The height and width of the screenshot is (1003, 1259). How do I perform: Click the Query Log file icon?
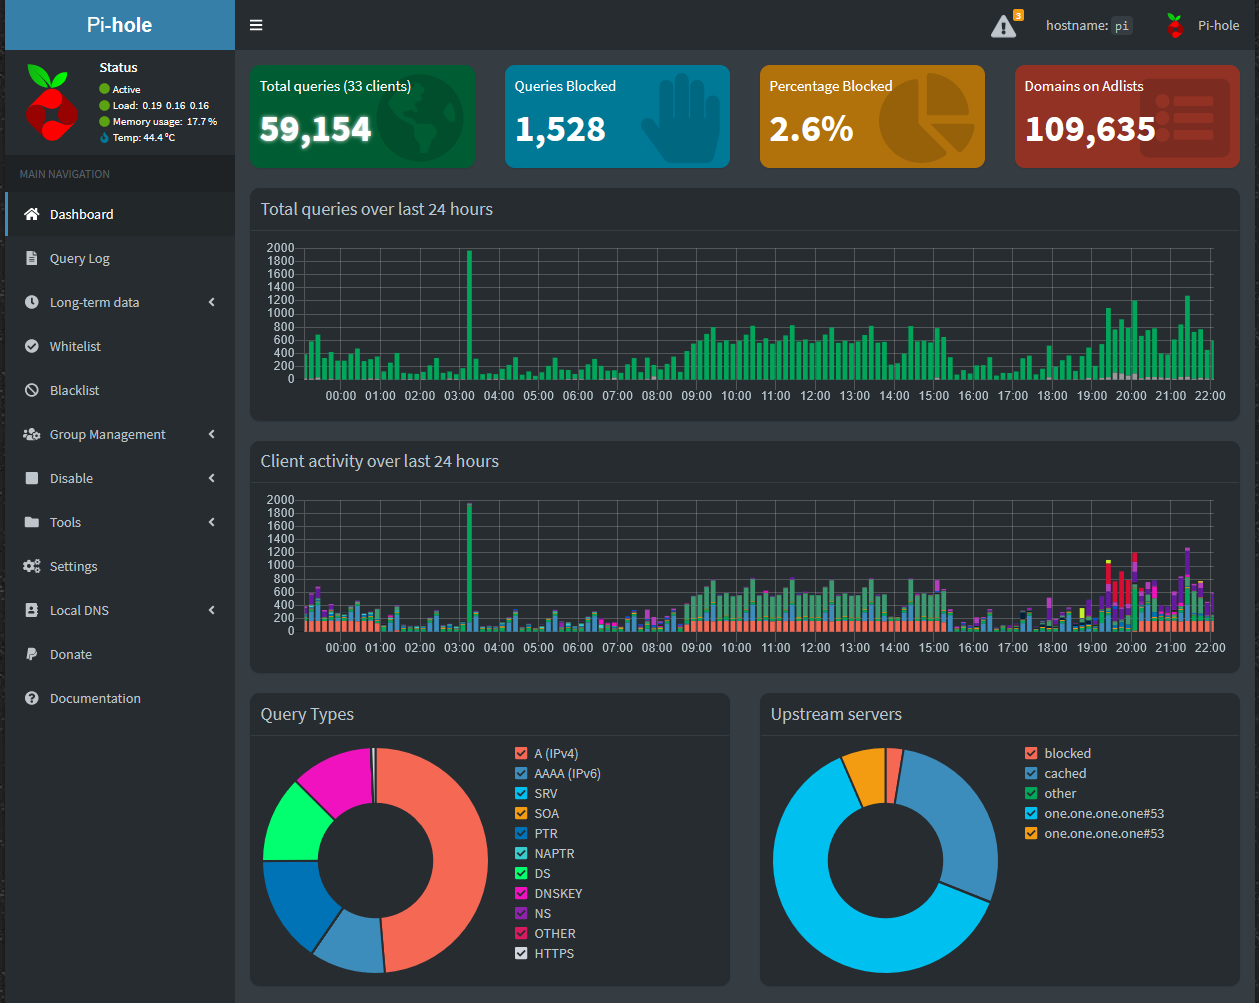31,258
